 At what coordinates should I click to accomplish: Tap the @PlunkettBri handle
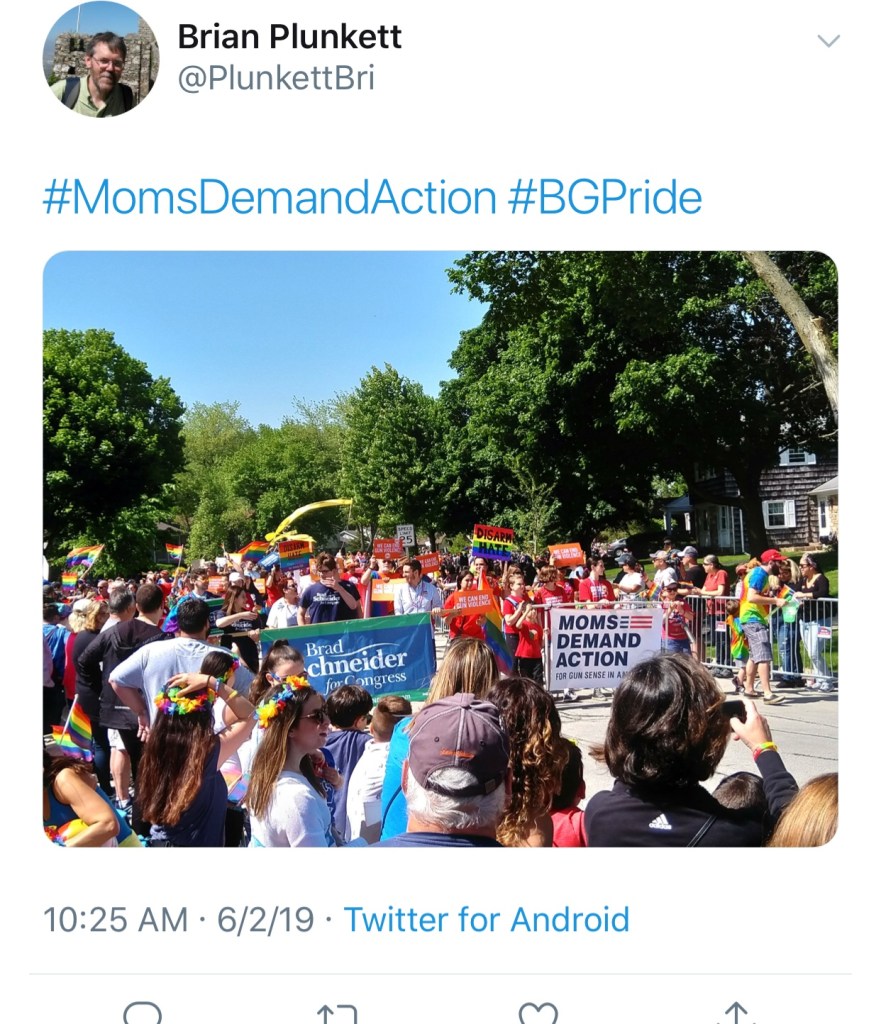pyautogui.click(x=276, y=78)
